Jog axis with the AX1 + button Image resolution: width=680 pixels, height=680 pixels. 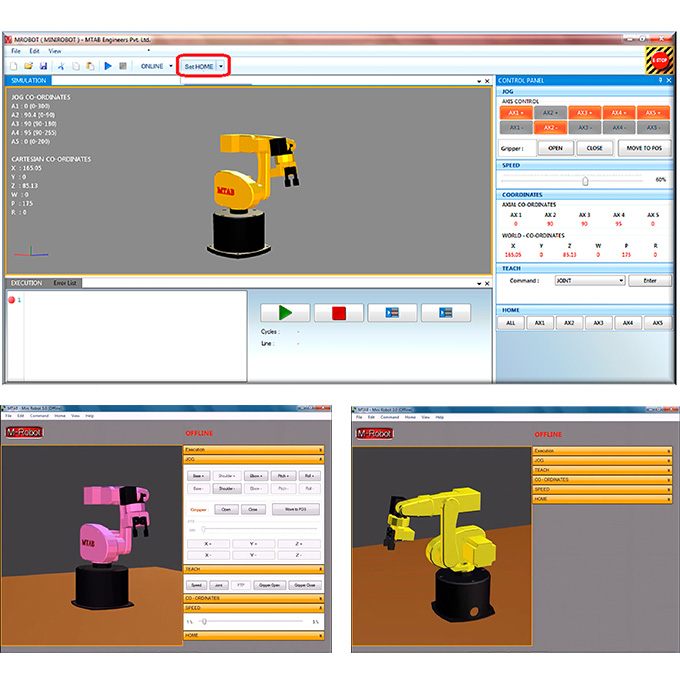click(516, 113)
